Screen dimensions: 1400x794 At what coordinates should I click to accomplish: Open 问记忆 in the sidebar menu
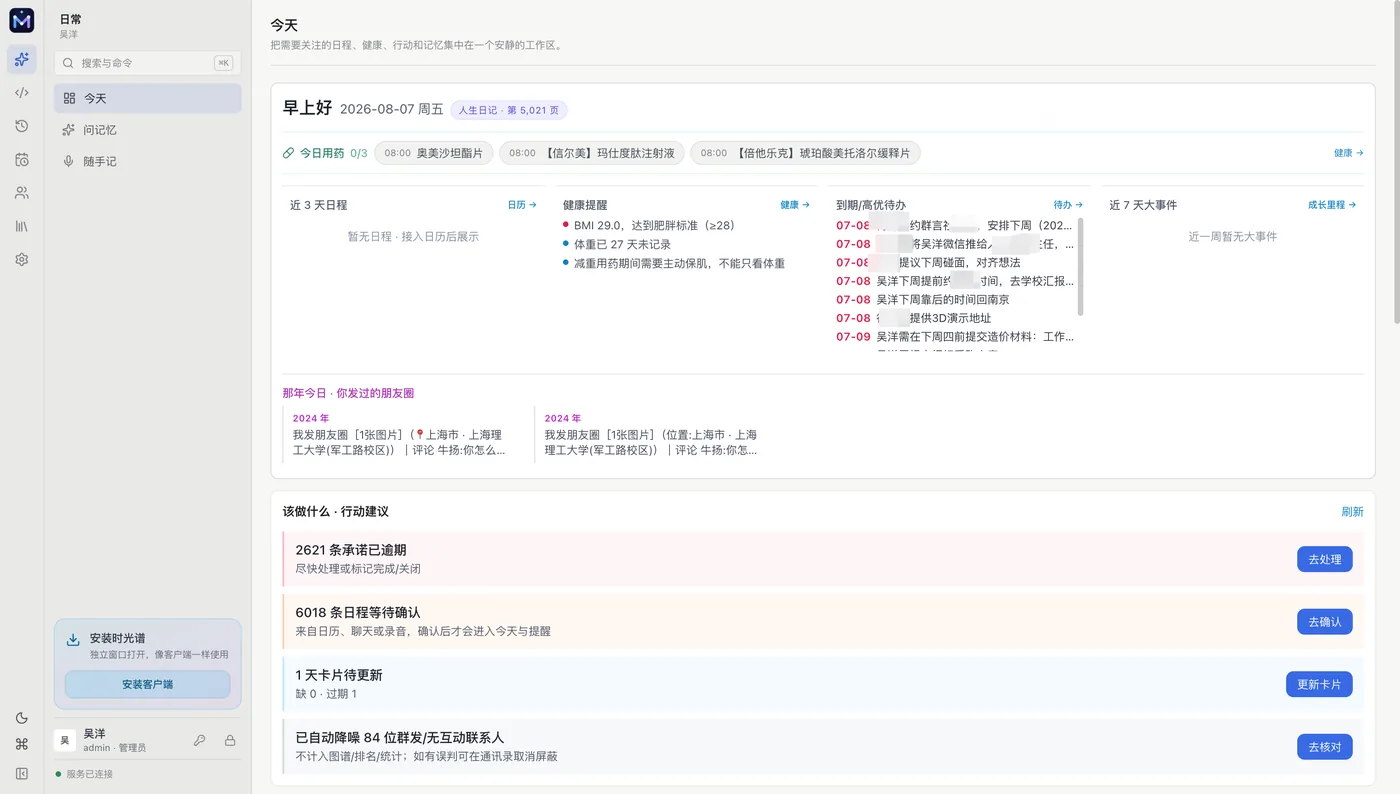148,130
